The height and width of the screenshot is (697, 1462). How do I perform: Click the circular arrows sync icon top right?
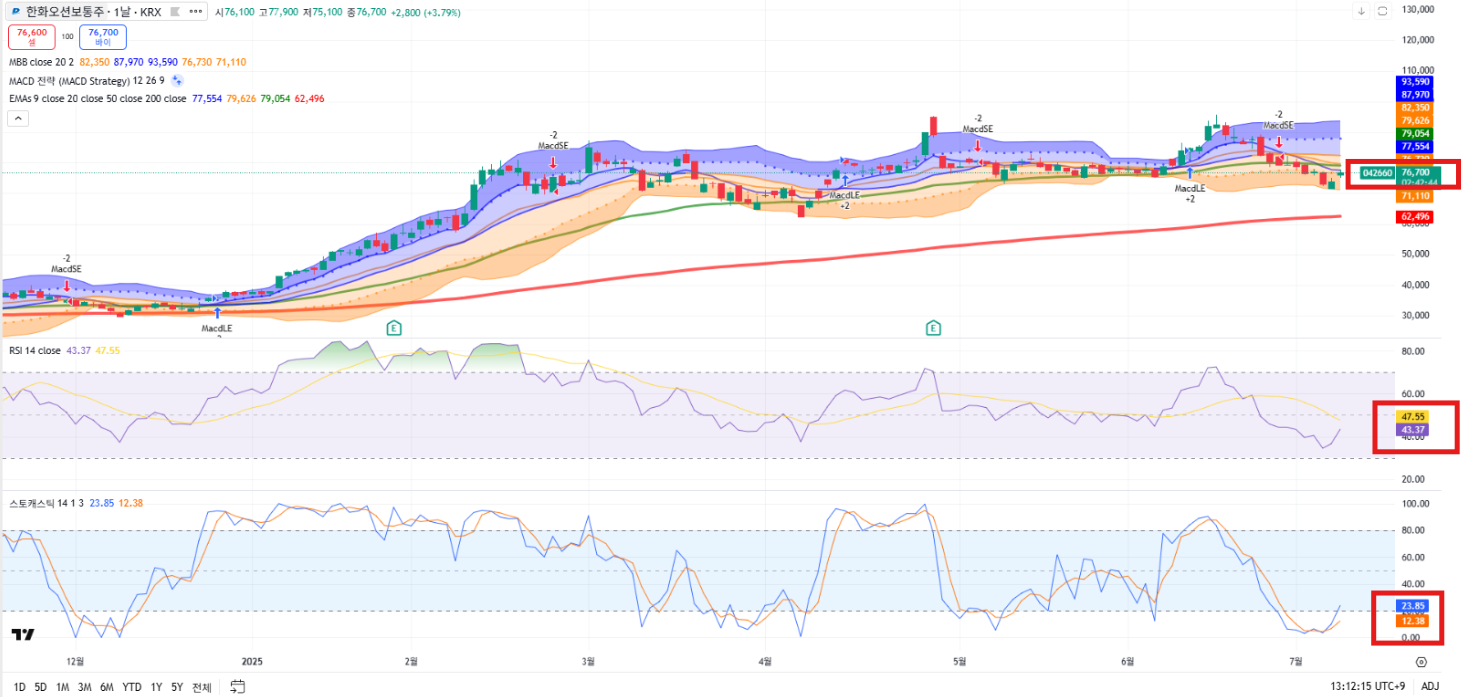[1383, 11]
